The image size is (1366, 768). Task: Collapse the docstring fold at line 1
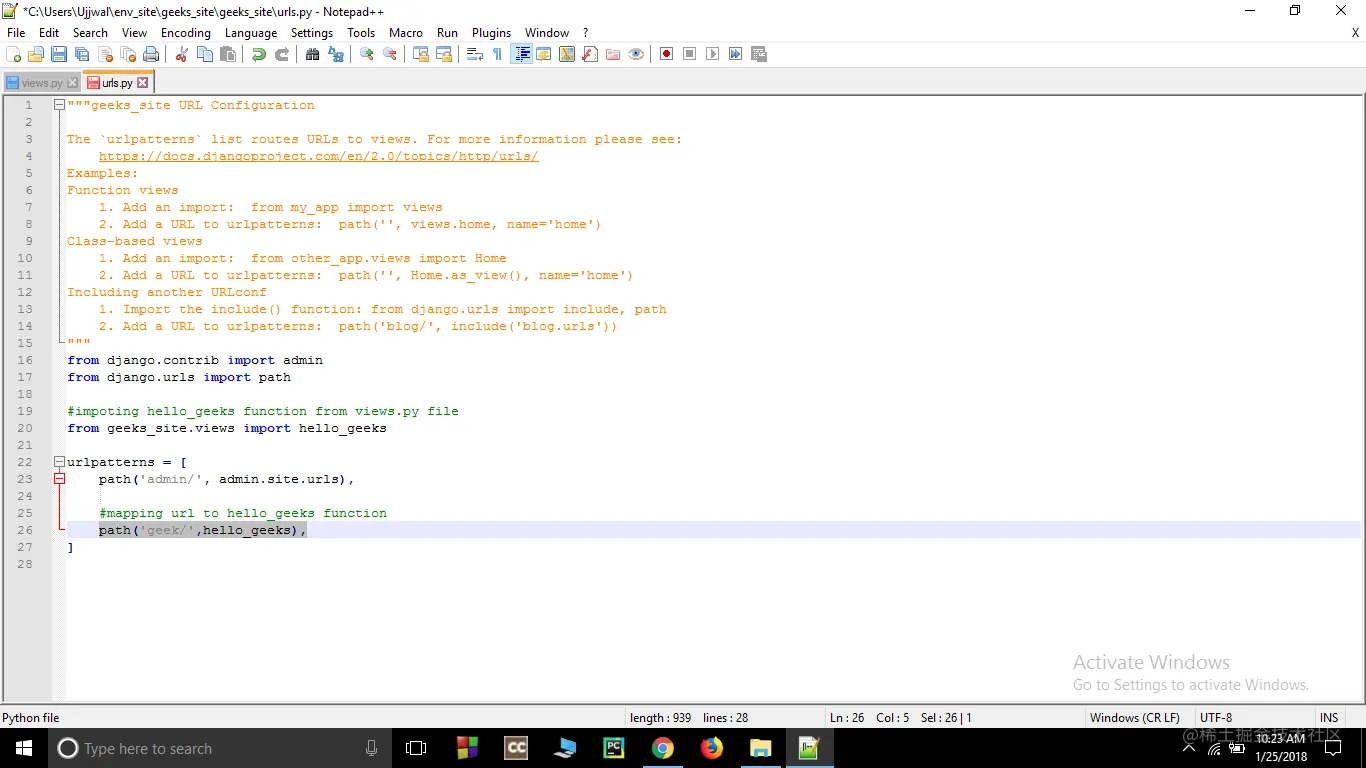point(59,105)
